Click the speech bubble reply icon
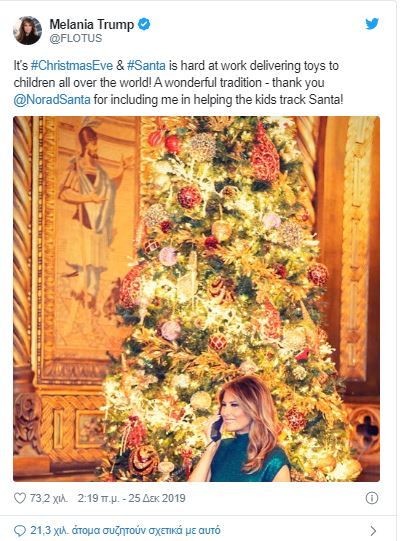Viewport: 404px width, 541px height. pos(20,530)
